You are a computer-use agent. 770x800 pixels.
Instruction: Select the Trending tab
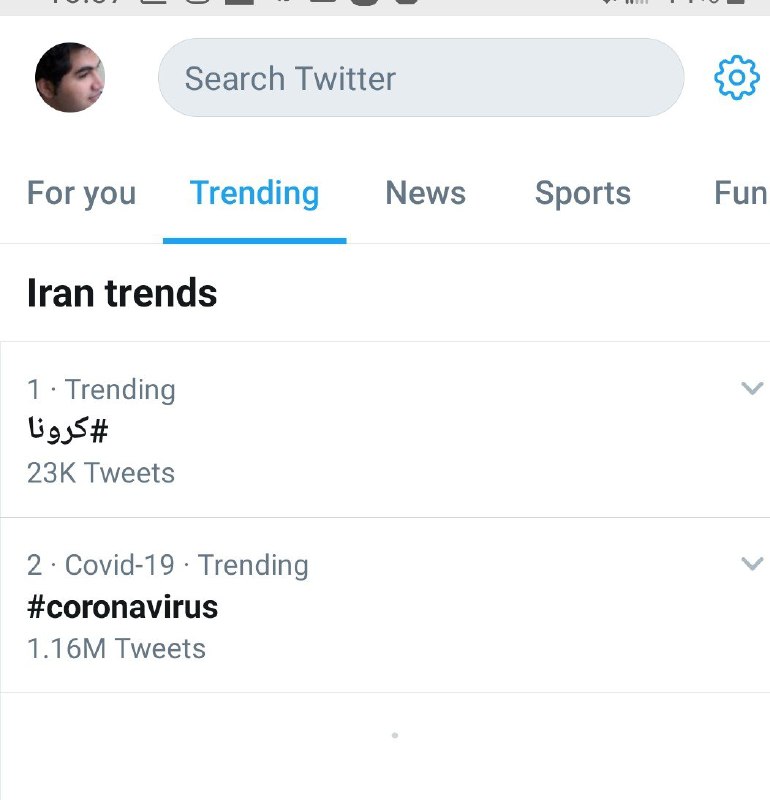pos(254,193)
